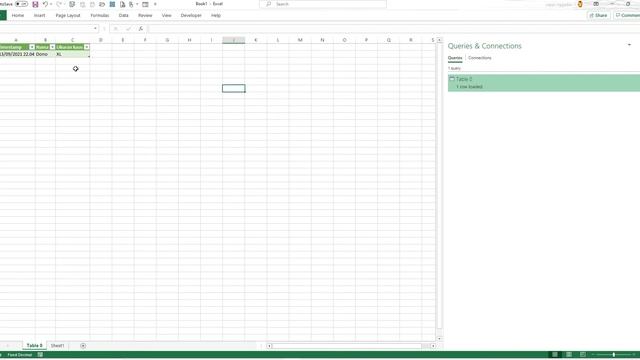
Task: Select the Table 0 query item
Action: click(544, 83)
